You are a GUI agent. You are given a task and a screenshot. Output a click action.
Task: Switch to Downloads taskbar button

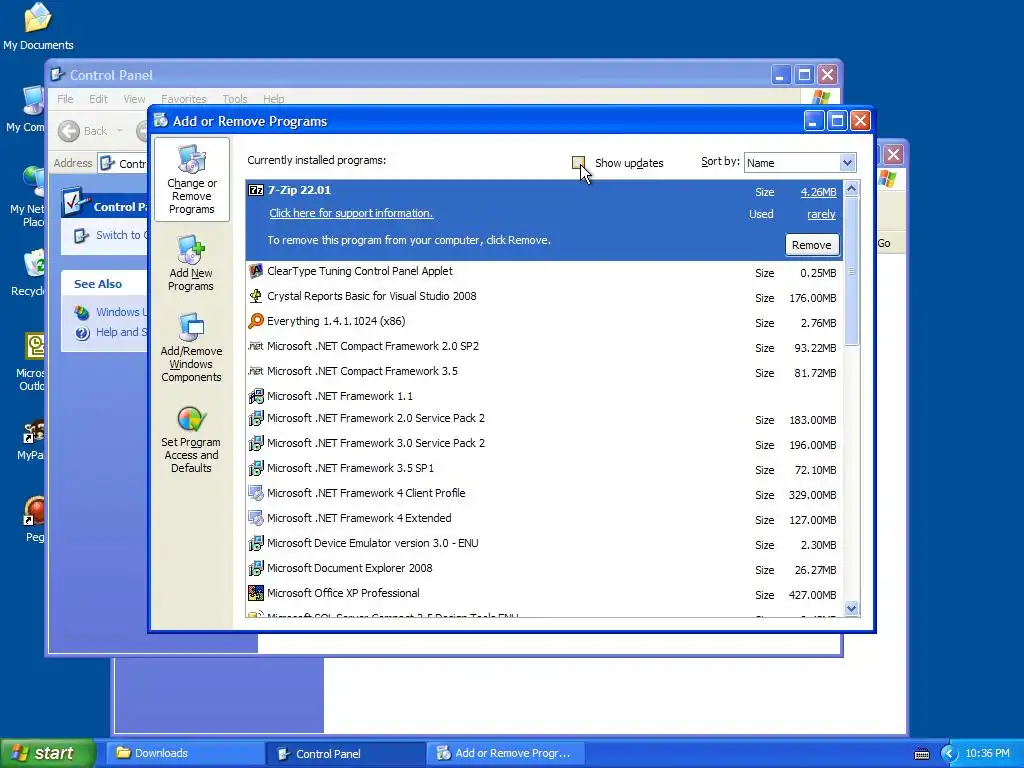pos(186,753)
